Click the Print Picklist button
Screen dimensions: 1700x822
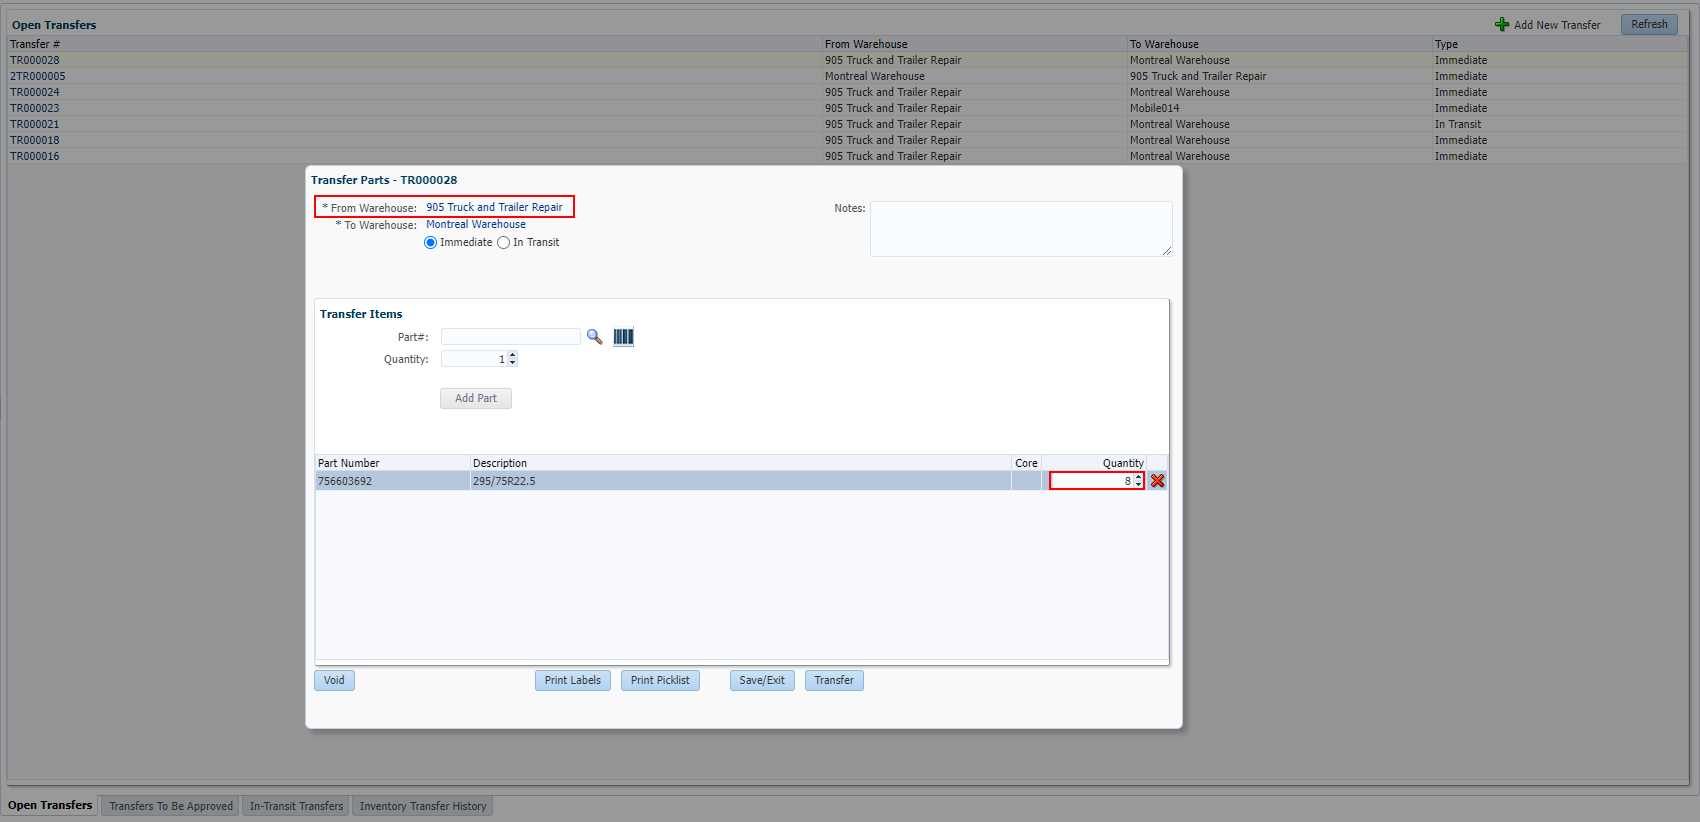point(660,681)
